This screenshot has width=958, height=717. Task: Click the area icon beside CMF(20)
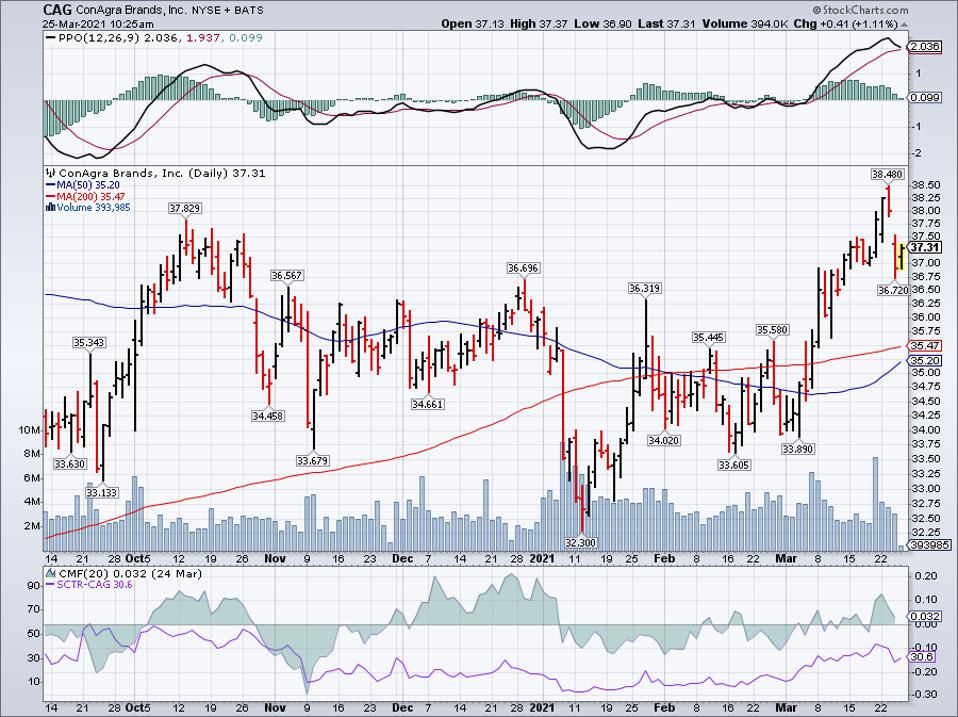click(50, 574)
